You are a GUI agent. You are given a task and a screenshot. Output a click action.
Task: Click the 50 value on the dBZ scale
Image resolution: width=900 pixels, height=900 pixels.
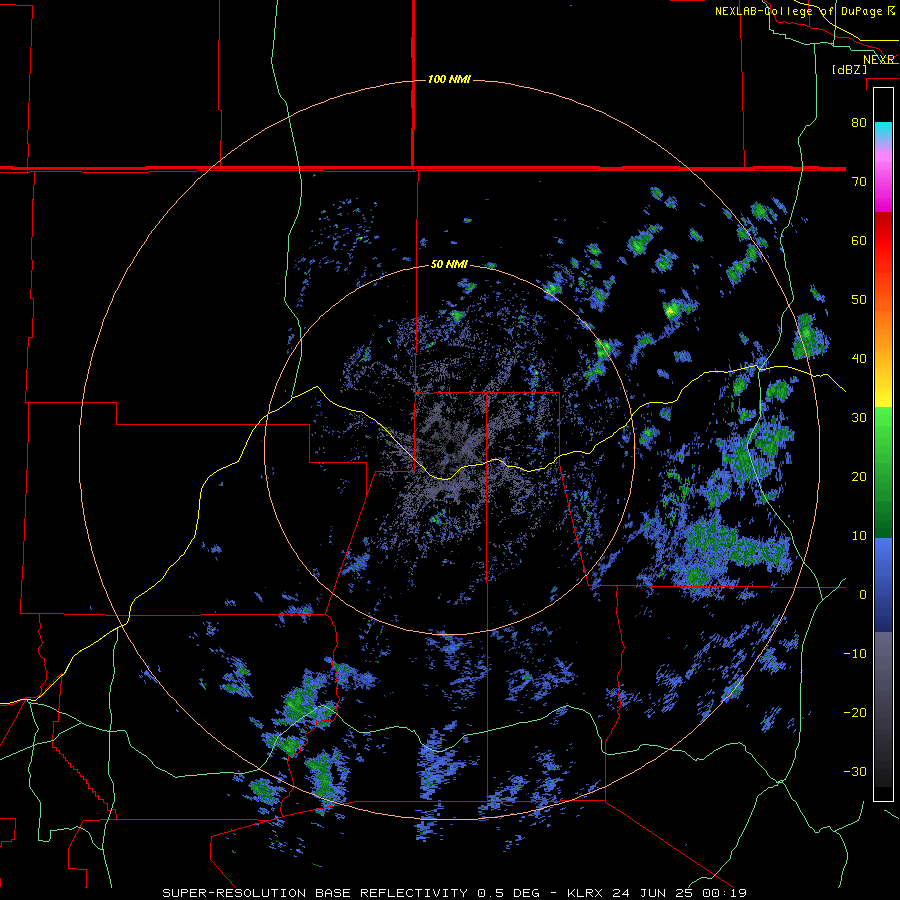(x=859, y=300)
